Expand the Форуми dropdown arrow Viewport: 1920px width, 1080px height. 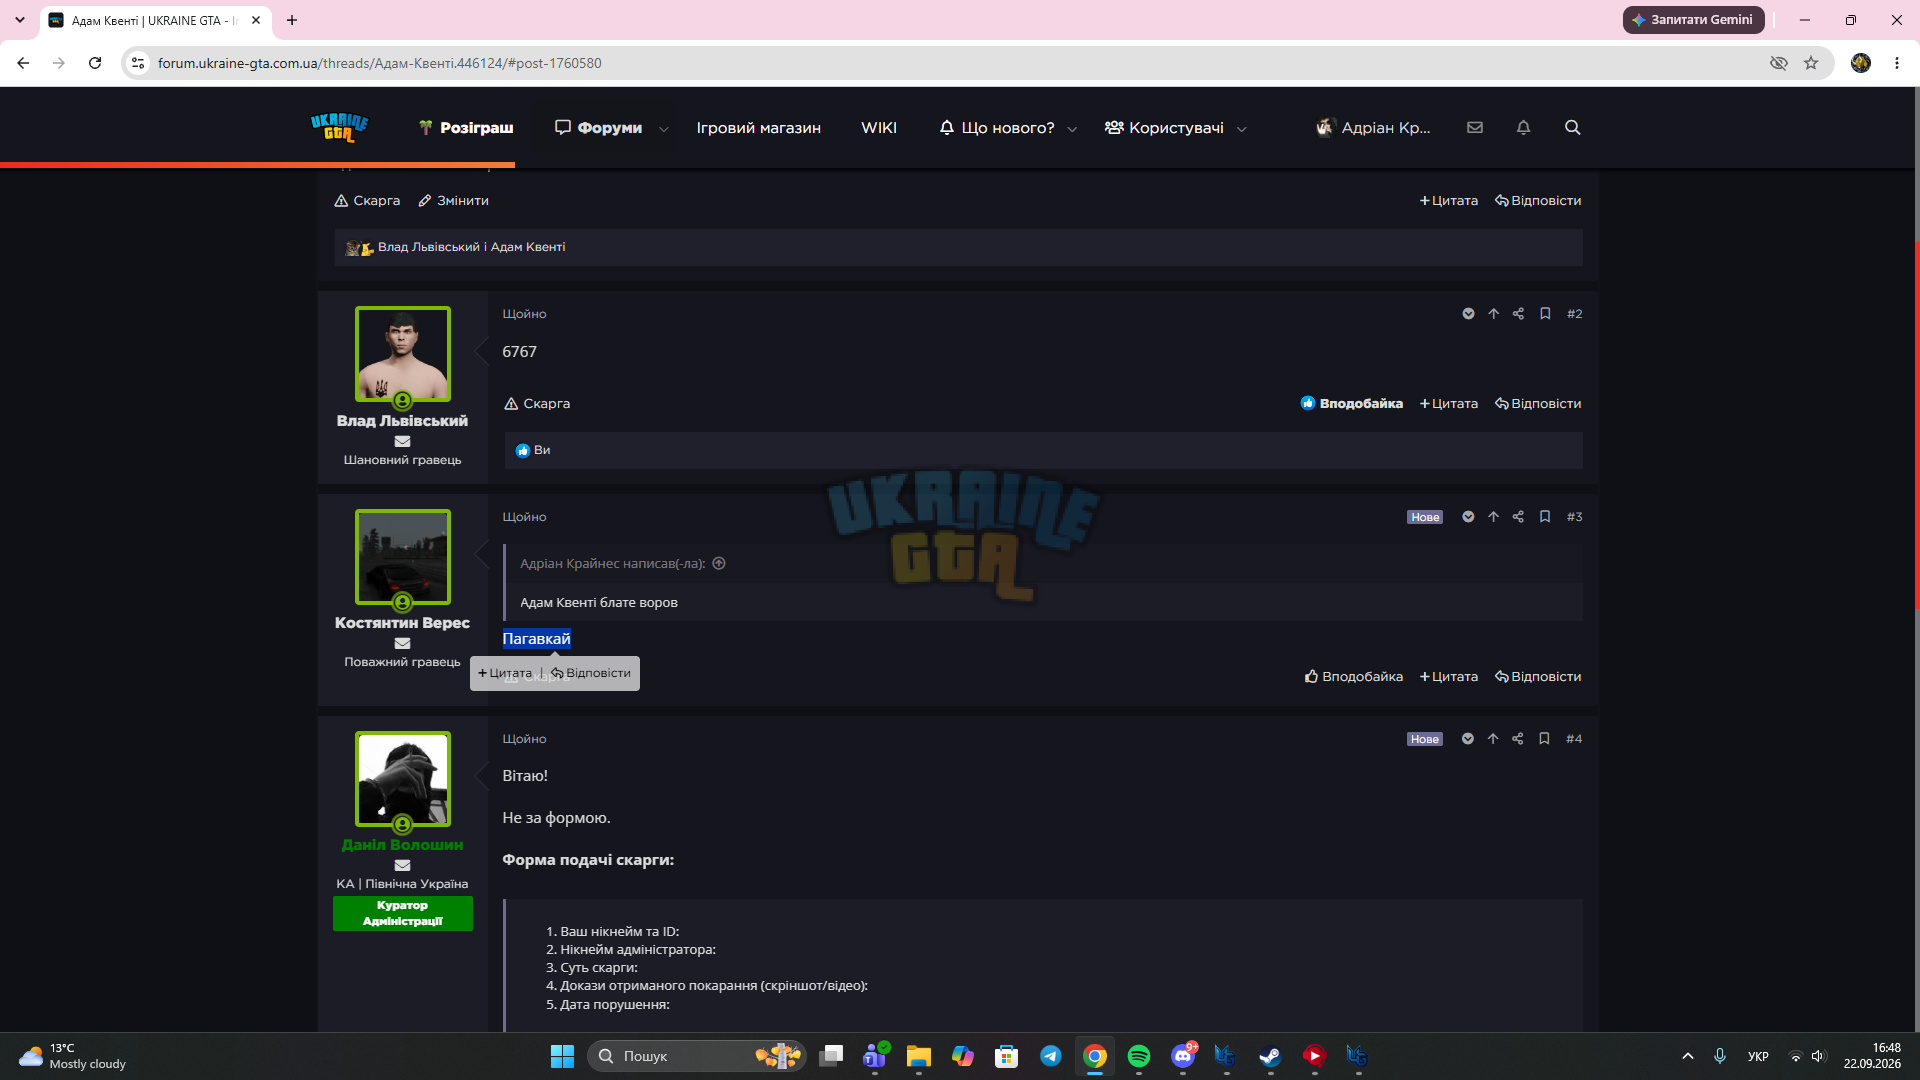coord(663,129)
